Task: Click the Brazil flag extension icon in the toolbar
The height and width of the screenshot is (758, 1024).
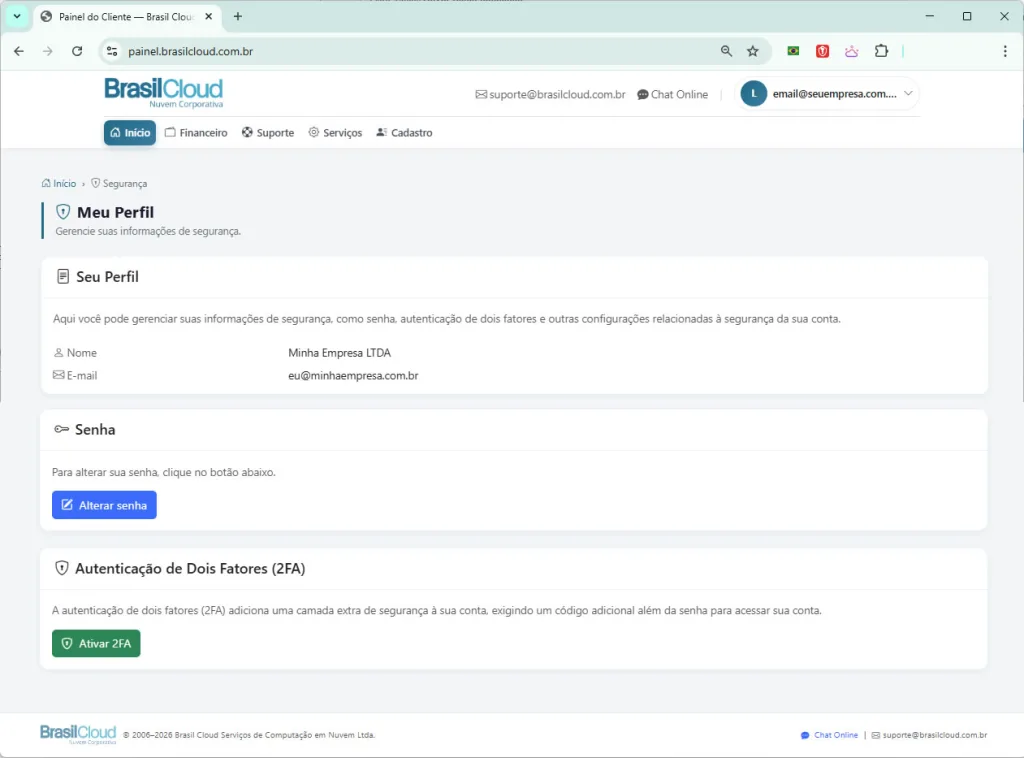Action: [x=793, y=51]
